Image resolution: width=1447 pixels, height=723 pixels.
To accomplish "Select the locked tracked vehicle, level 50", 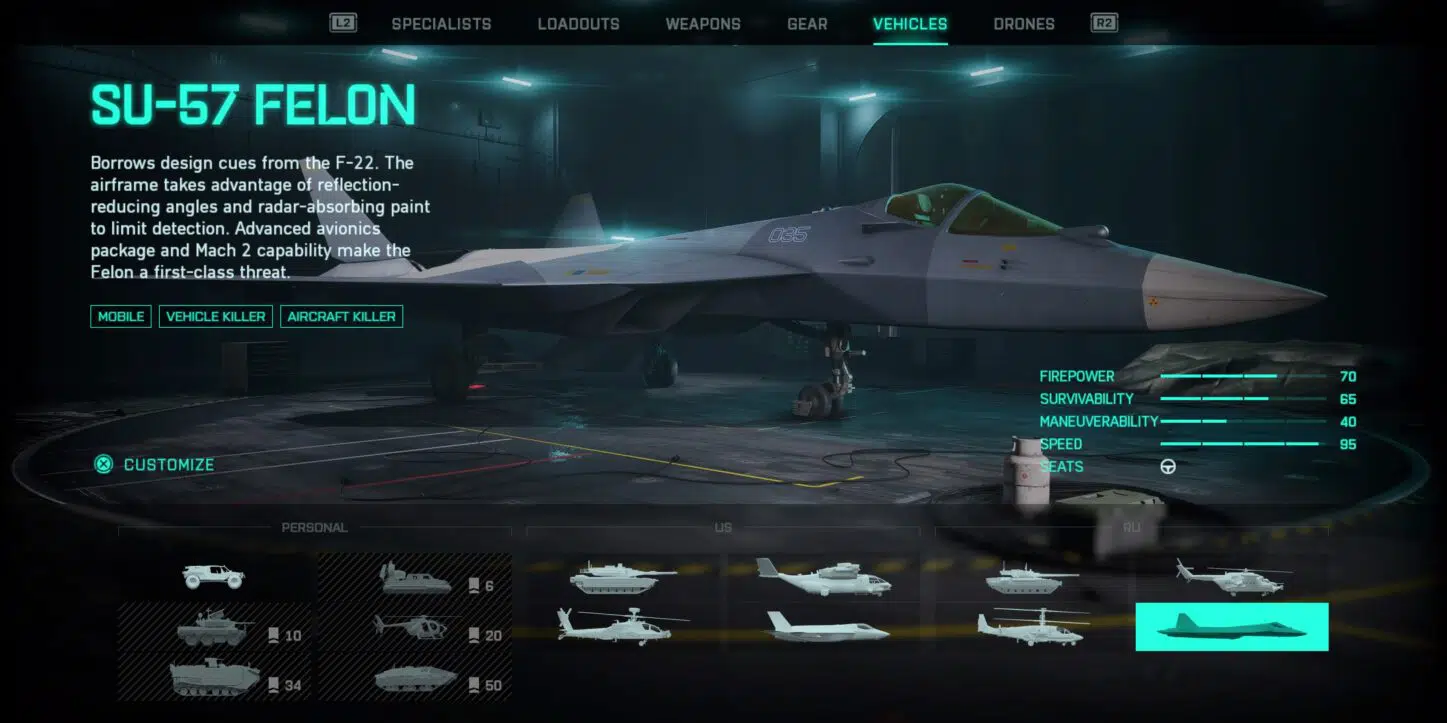I will [x=415, y=677].
